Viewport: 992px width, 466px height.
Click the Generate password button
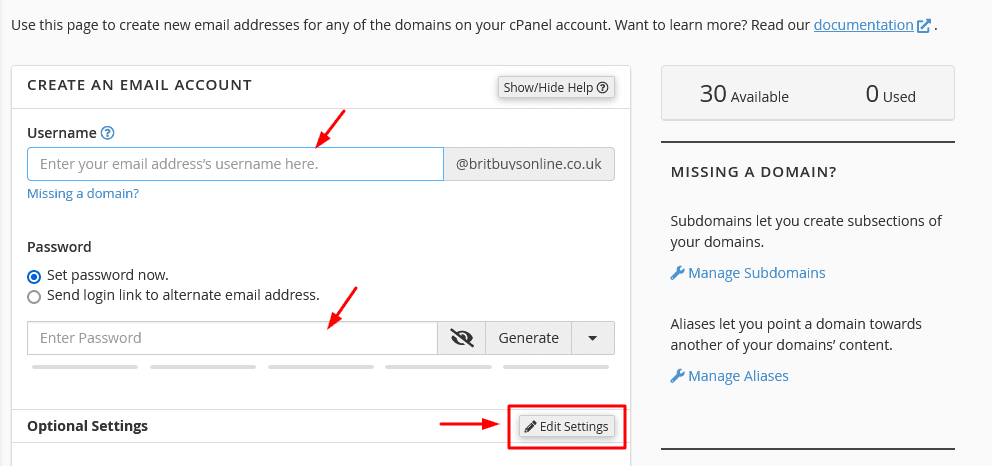coord(528,338)
